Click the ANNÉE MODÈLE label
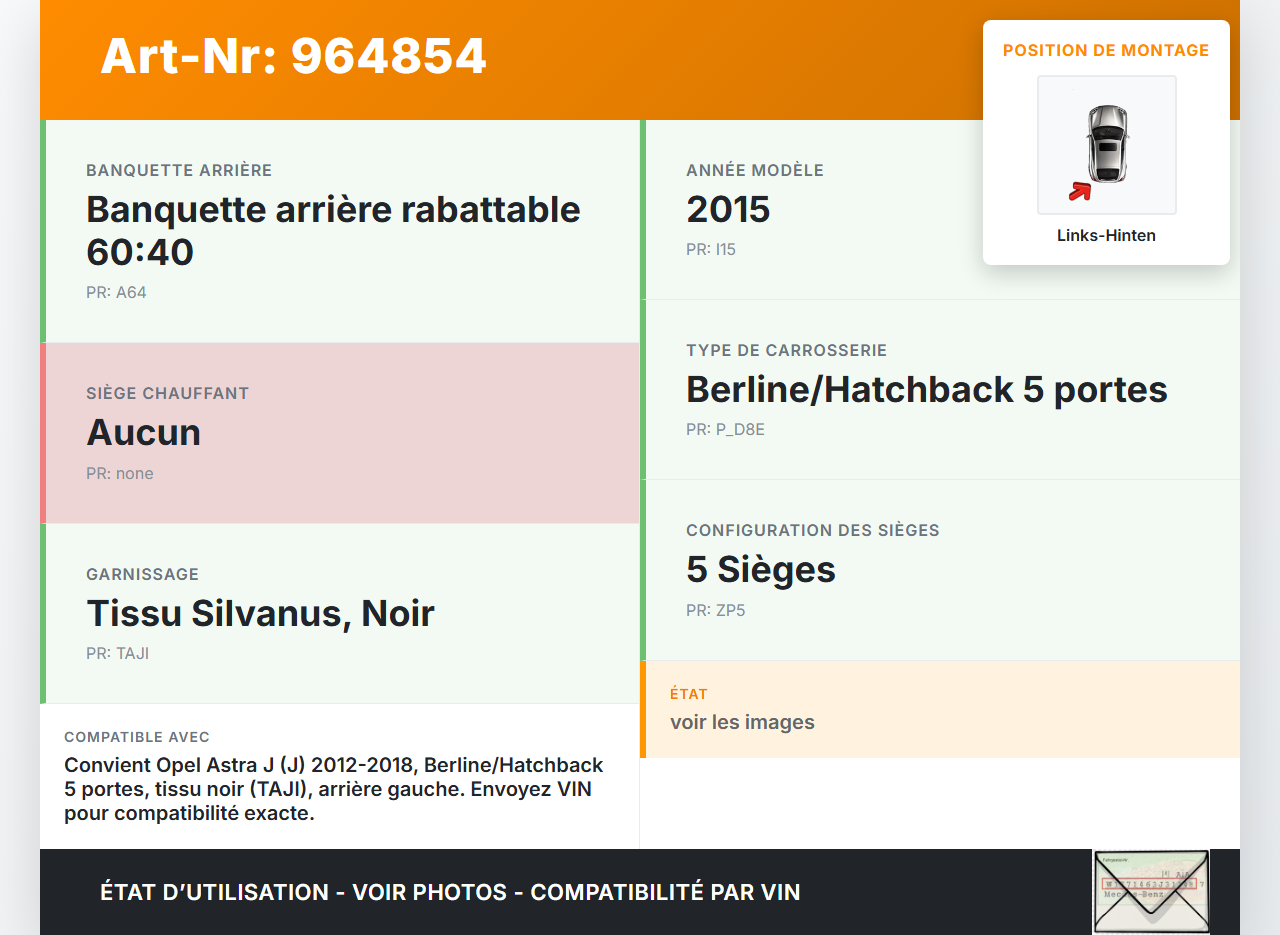Screen dimensions: 1280x935 click(x=755, y=171)
